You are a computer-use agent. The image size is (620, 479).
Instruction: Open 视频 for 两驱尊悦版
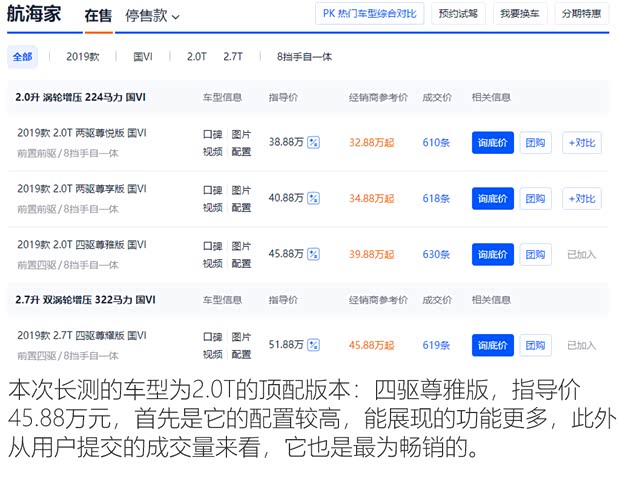point(213,152)
